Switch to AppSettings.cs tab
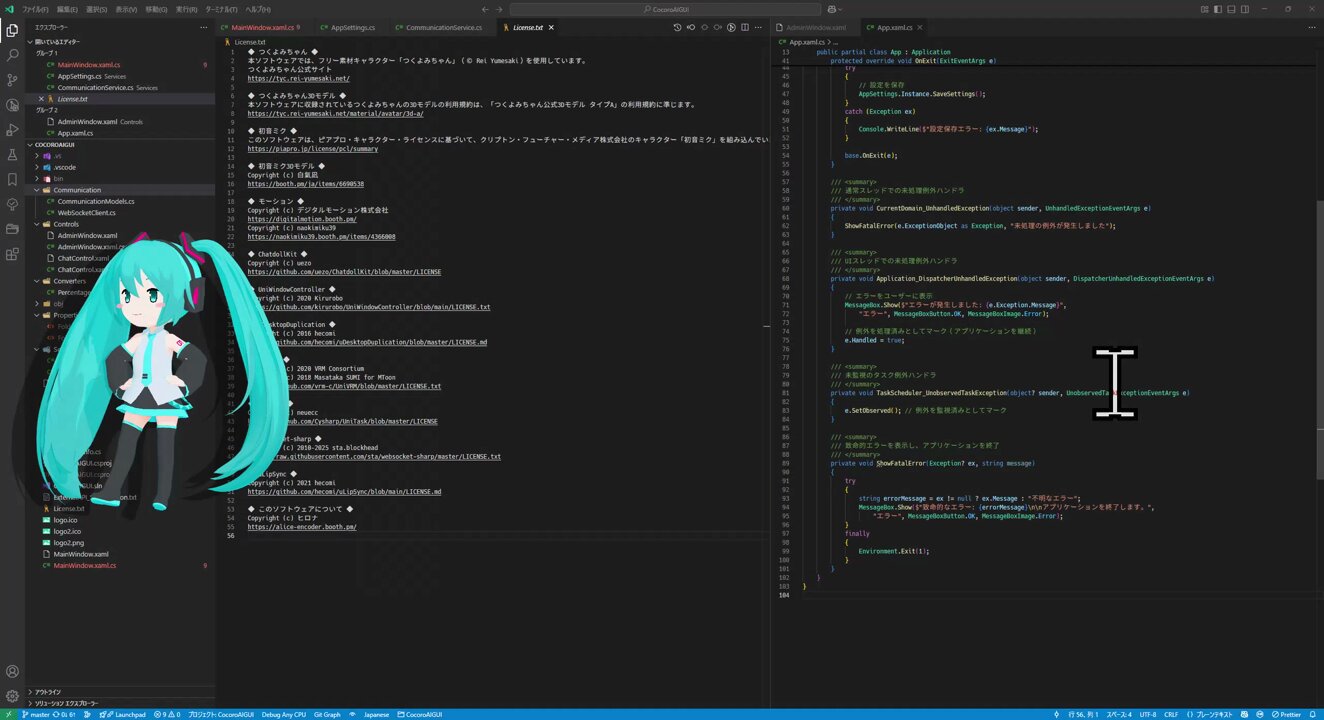 click(352, 28)
